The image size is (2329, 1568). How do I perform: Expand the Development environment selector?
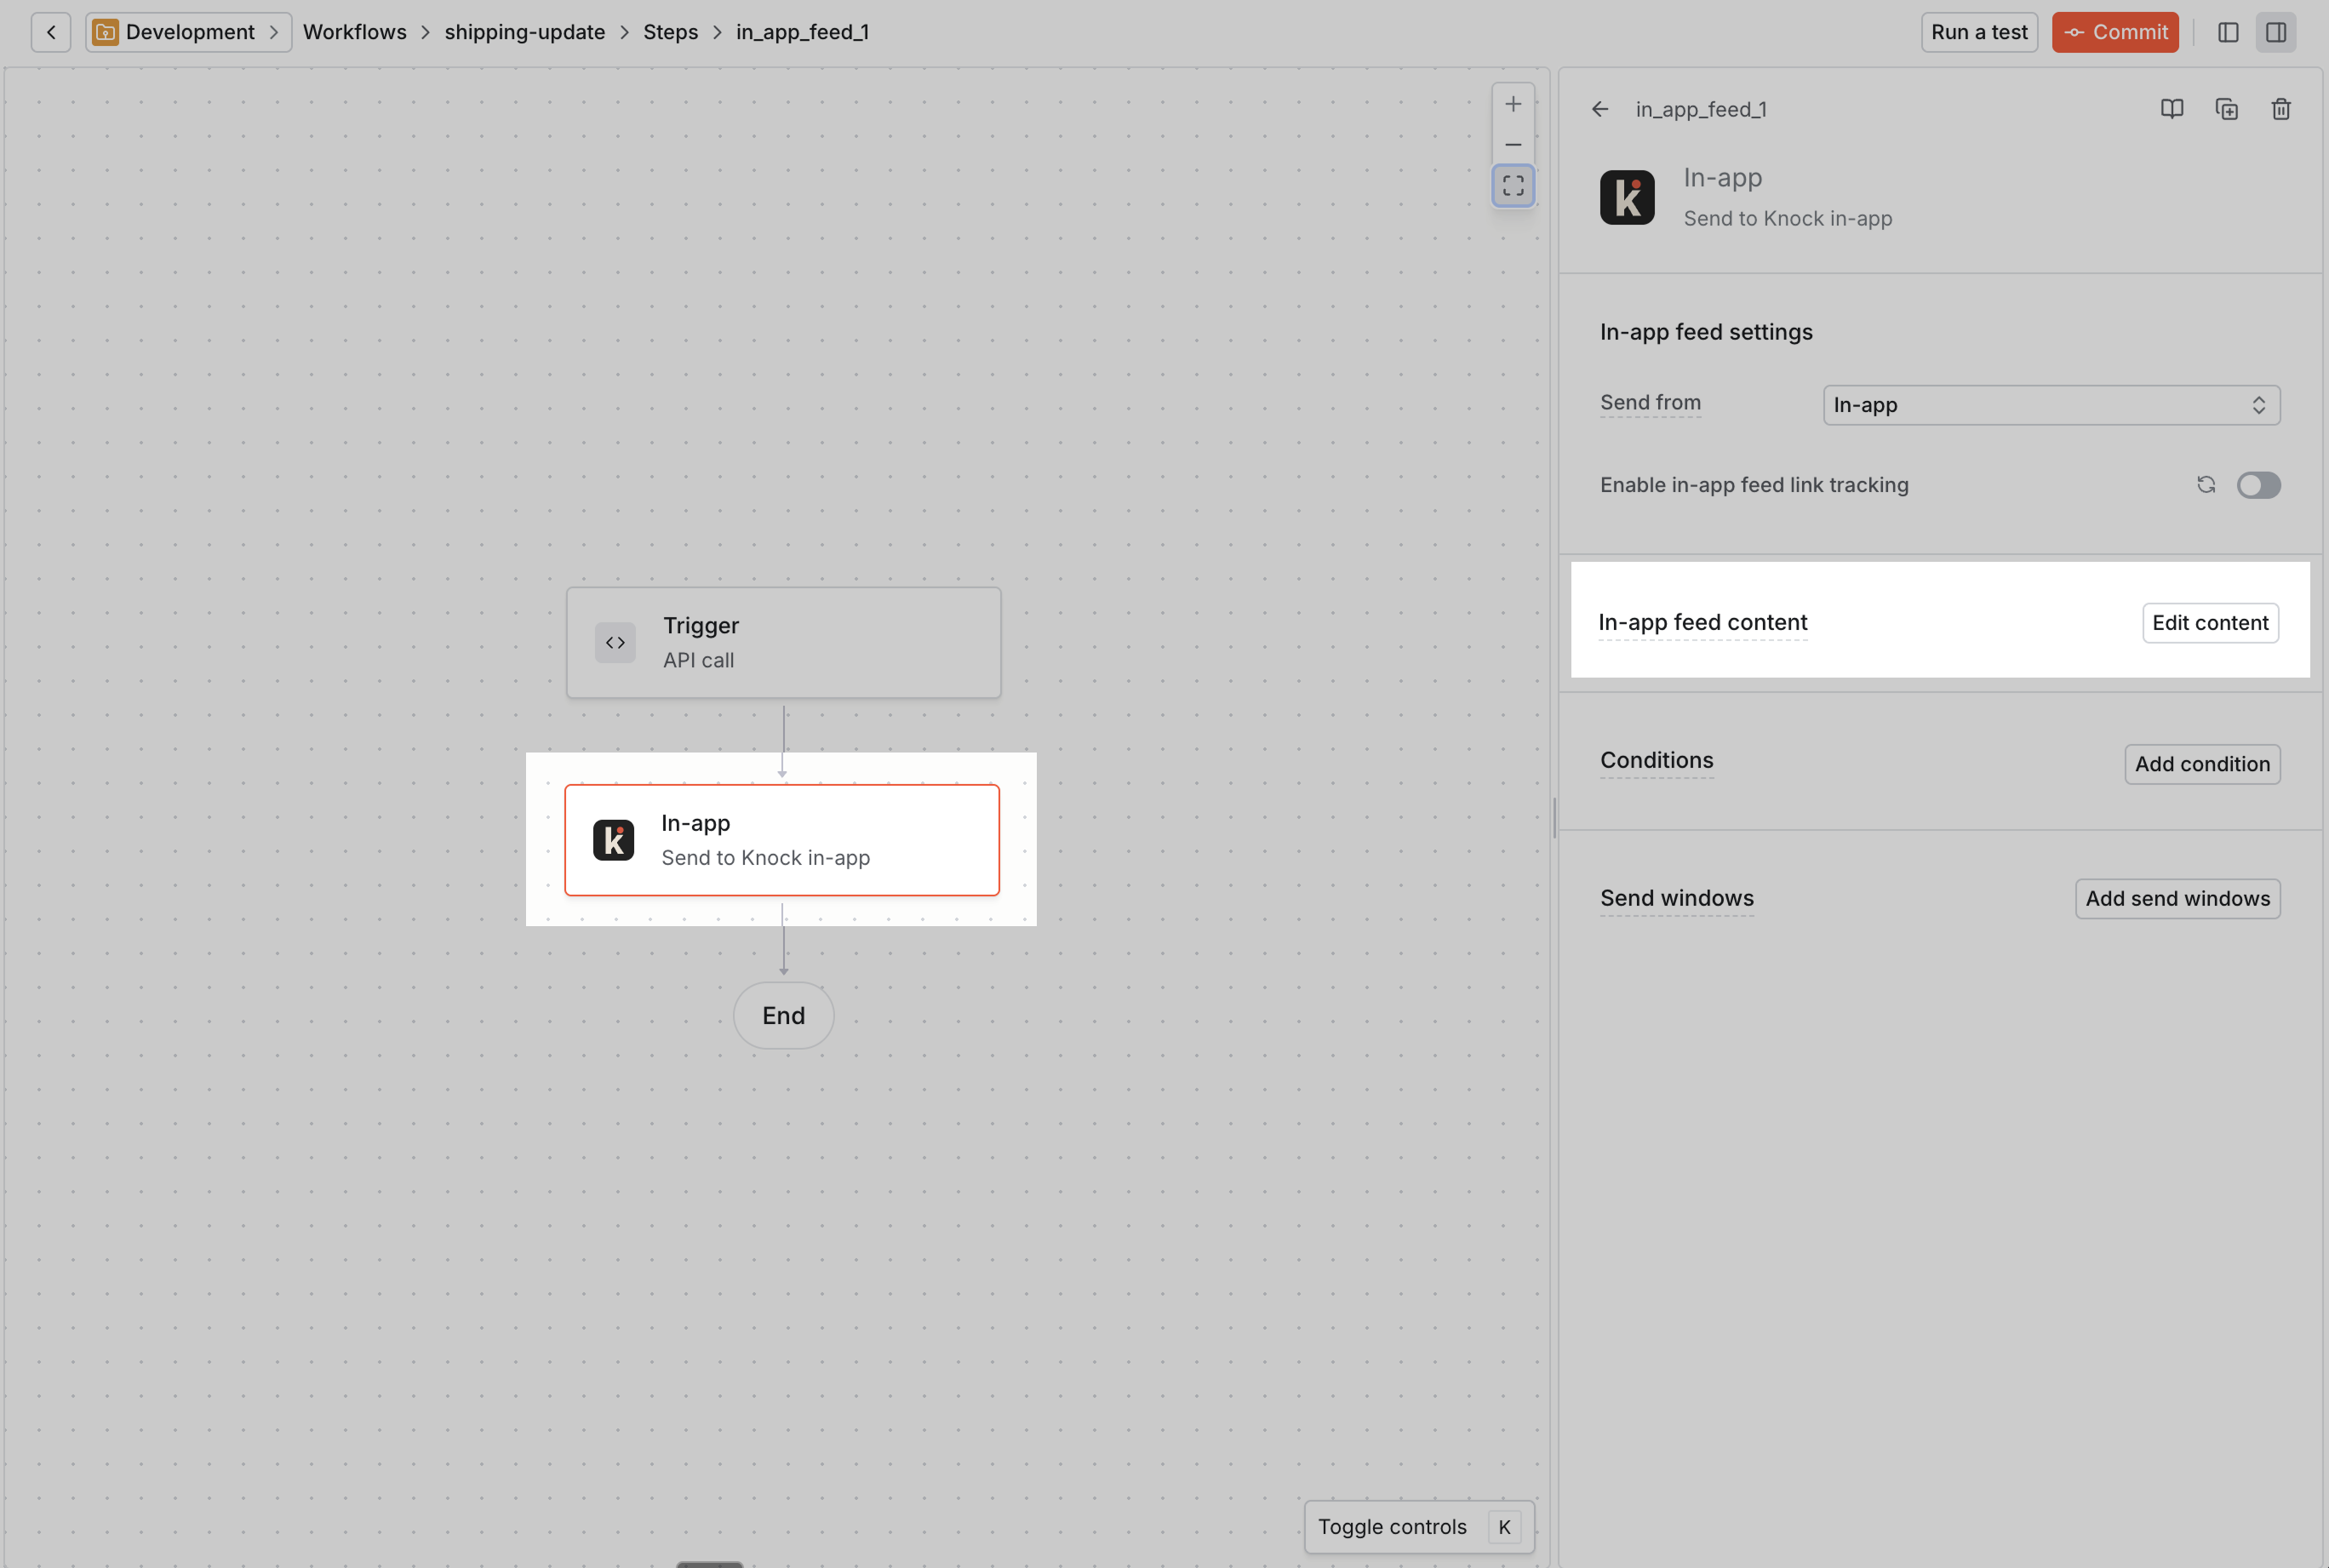[187, 31]
